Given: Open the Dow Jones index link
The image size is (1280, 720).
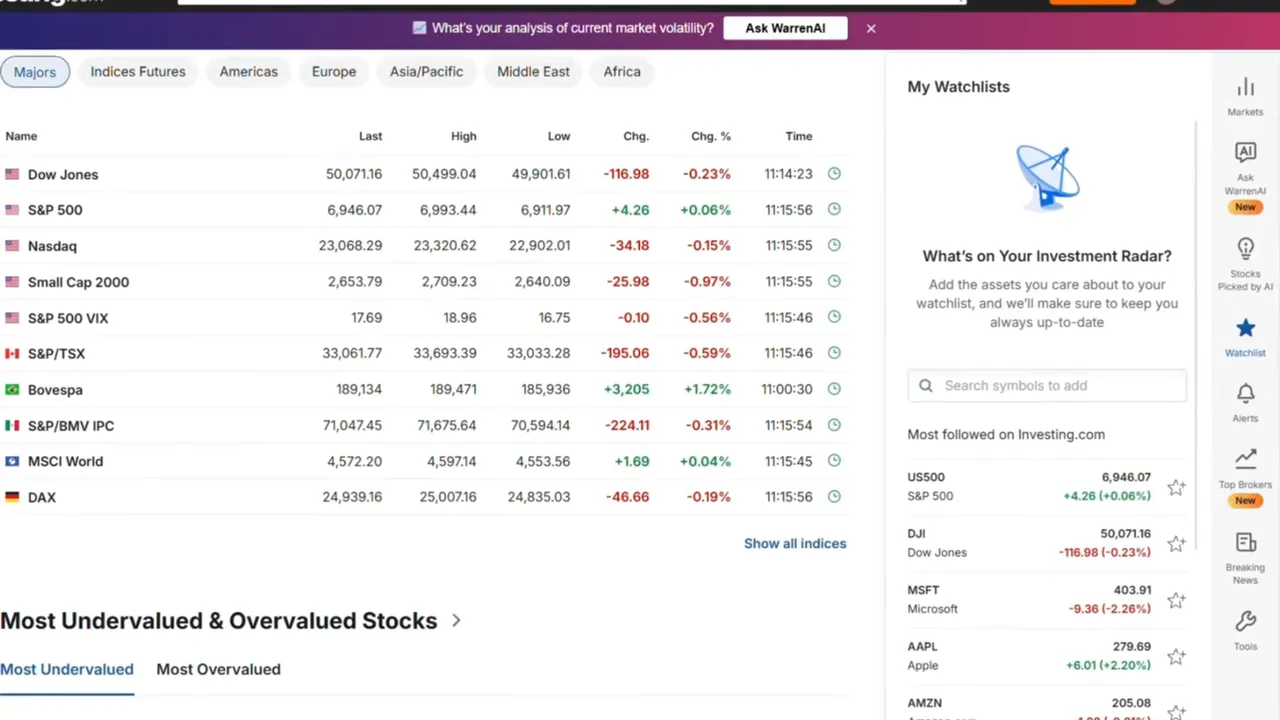Looking at the screenshot, I should 63,174.
